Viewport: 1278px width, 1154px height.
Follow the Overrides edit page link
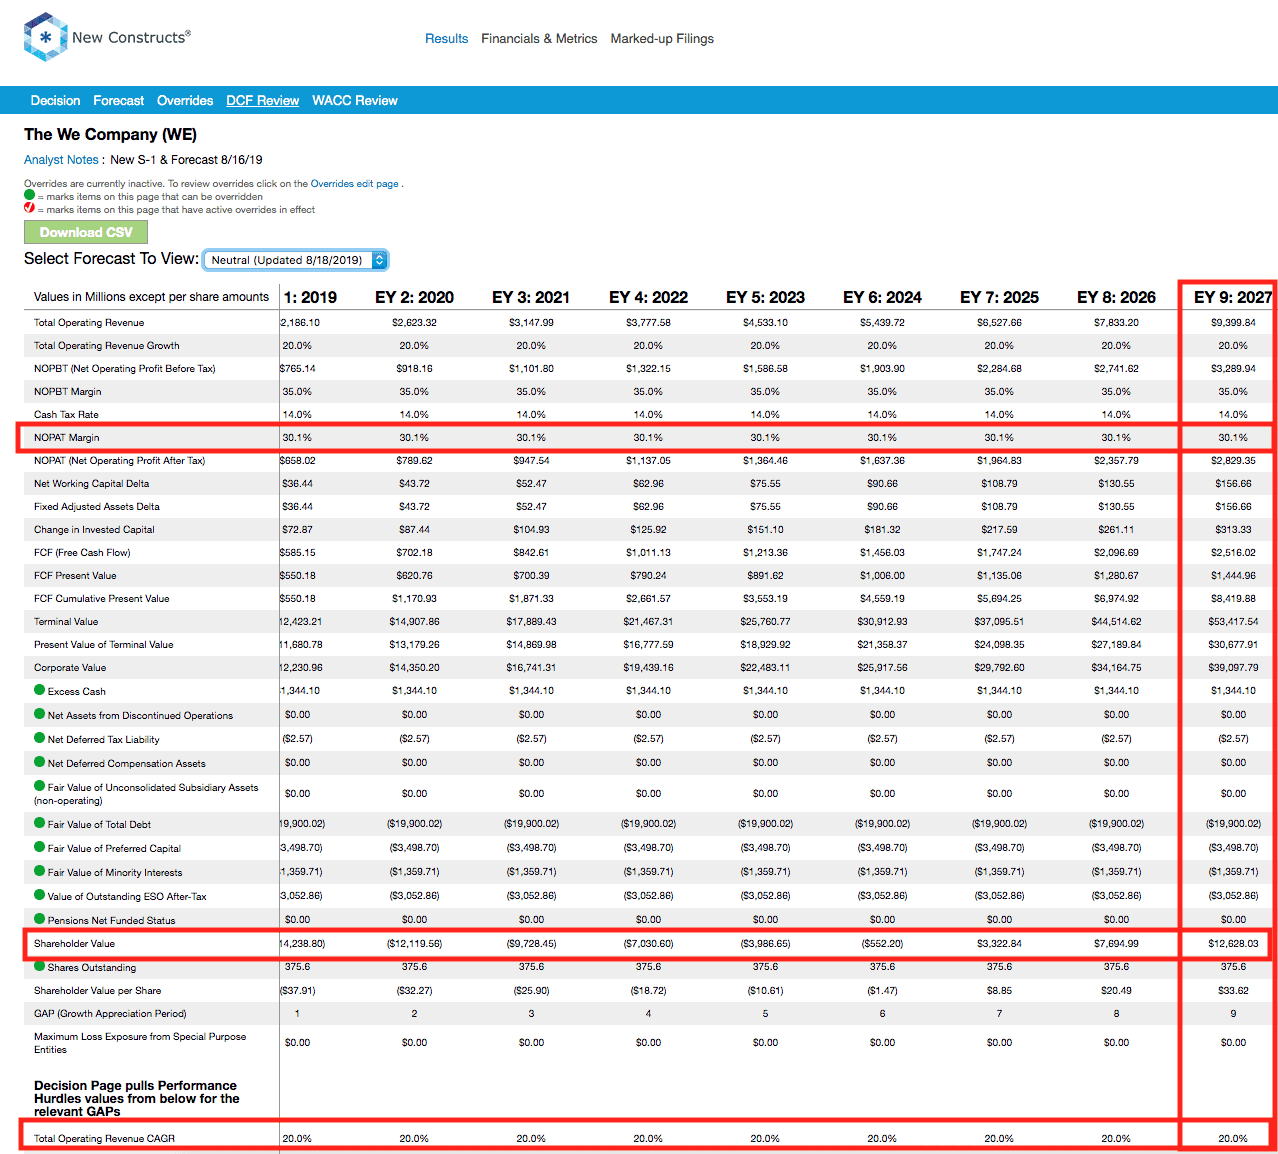point(354,184)
